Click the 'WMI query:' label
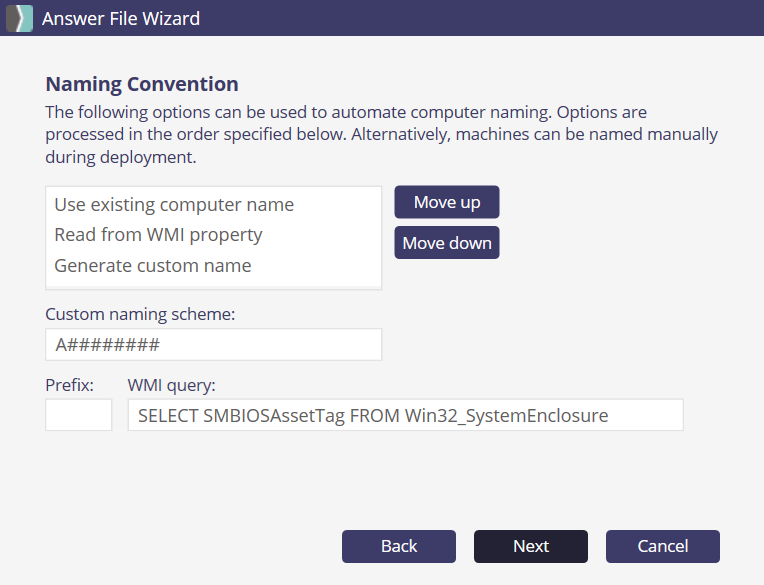This screenshot has width=764, height=585. pyautogui.click(x=172, y=384)
